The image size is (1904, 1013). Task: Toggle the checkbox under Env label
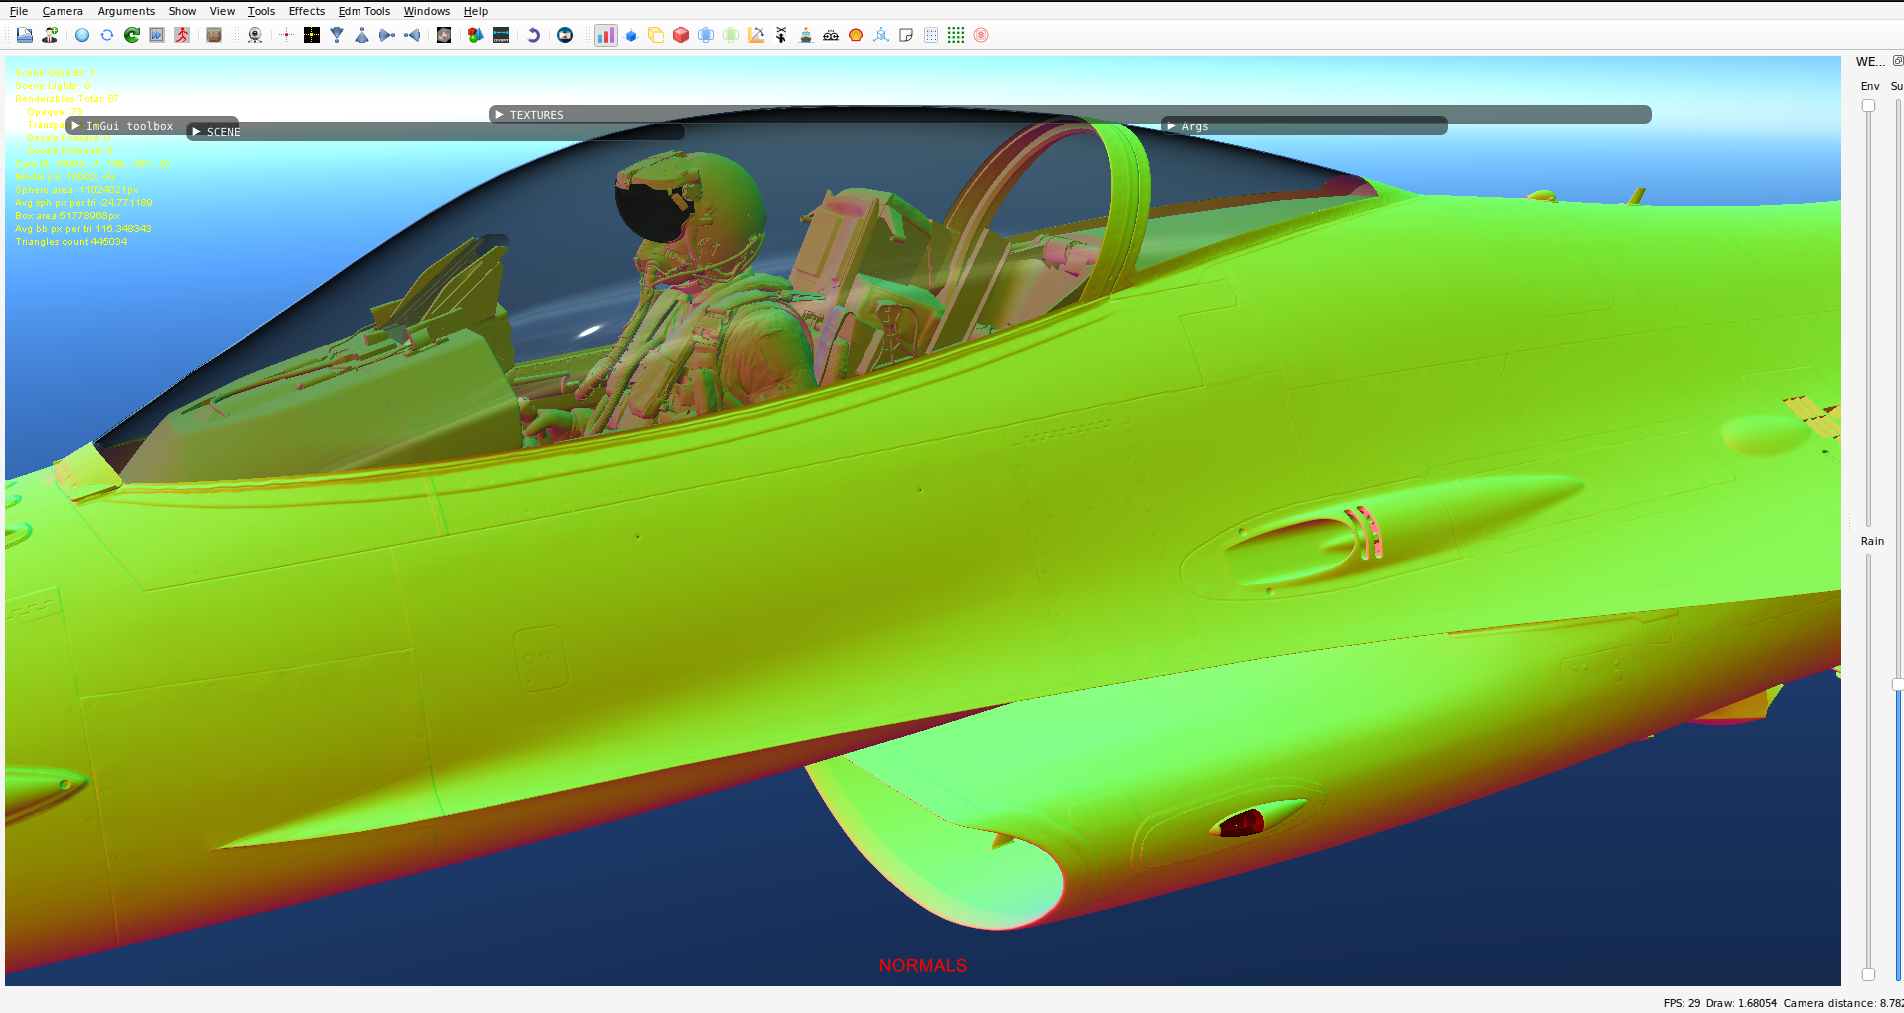point(1868,105)
